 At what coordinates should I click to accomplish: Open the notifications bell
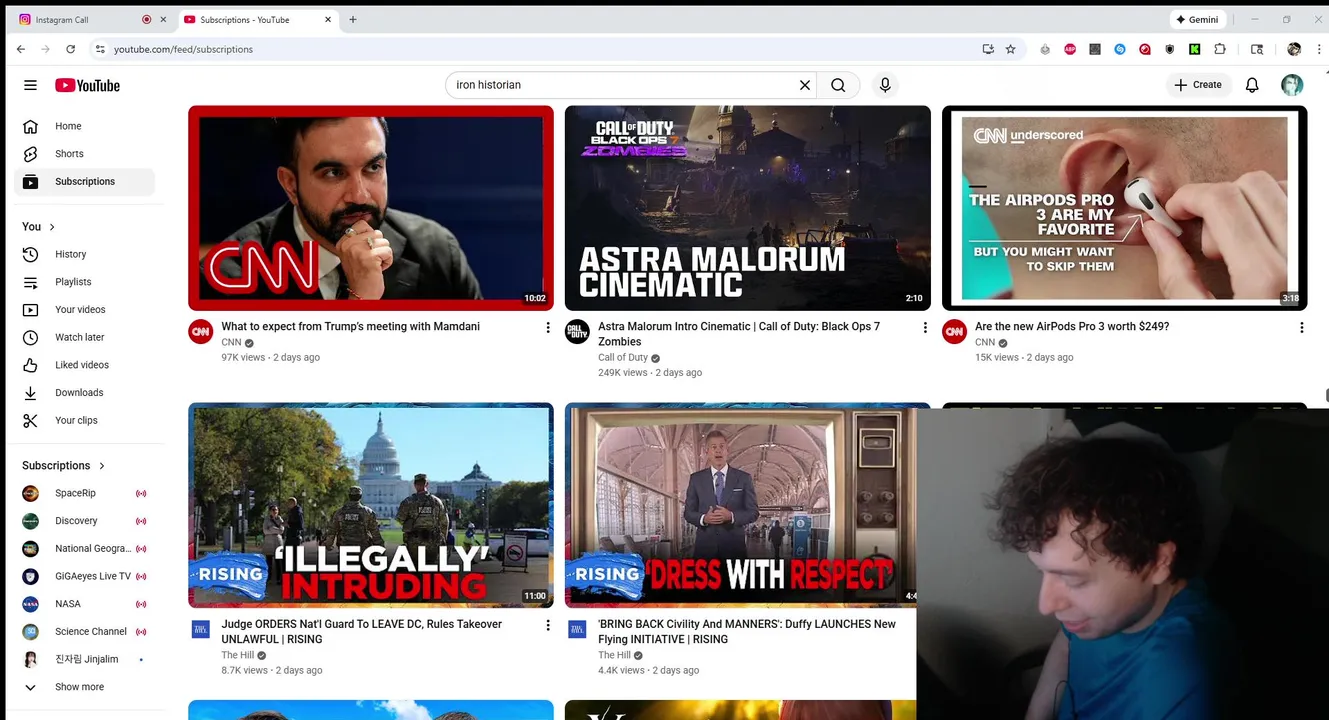1252,86
